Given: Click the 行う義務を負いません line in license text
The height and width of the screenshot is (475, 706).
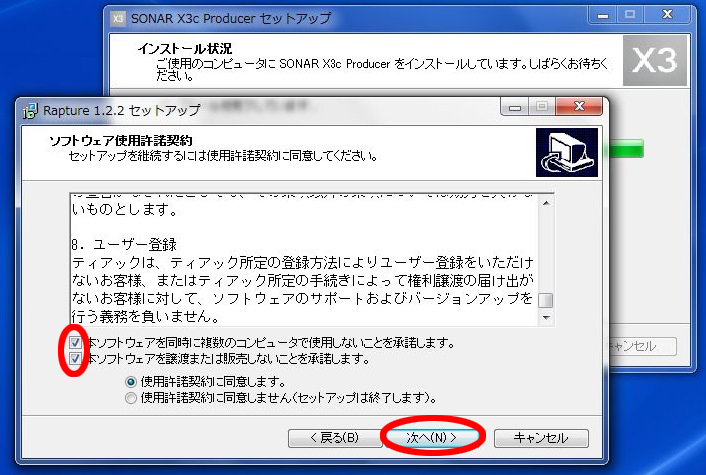Looking at the screenshot, I should [x=146, y=317].
